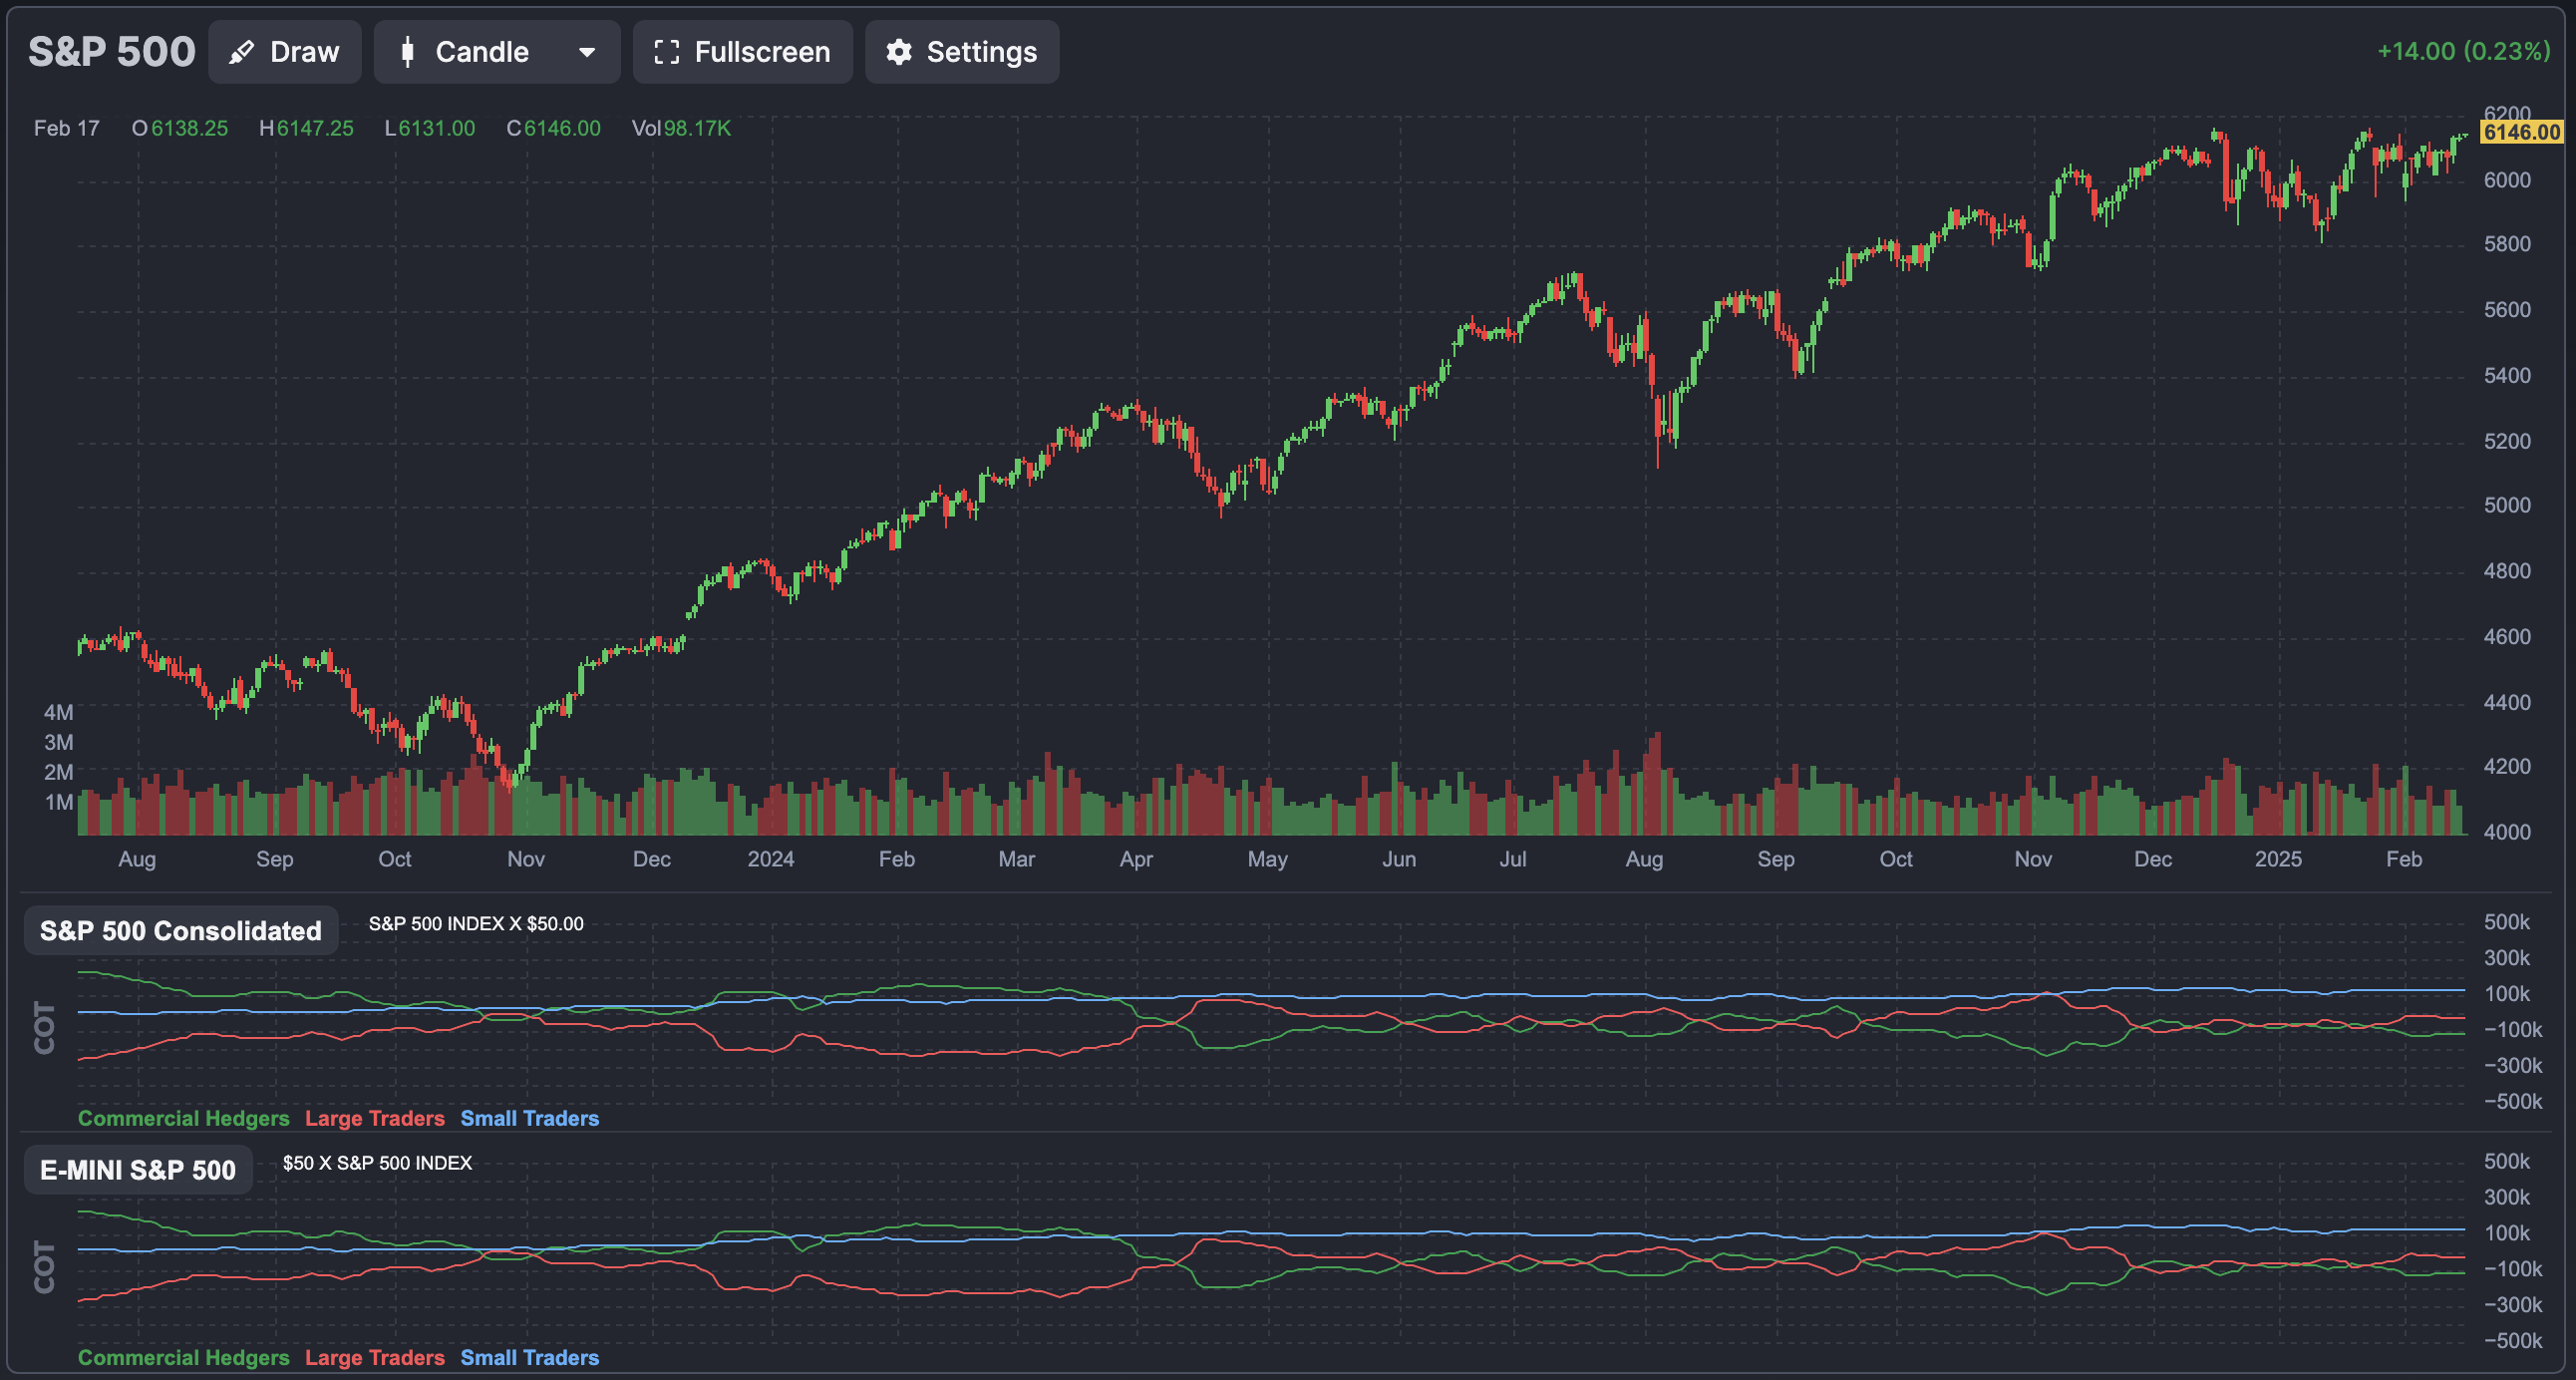
Task: Open the S&P 500 Consolidated report selector
Action: tap(181, 931)
